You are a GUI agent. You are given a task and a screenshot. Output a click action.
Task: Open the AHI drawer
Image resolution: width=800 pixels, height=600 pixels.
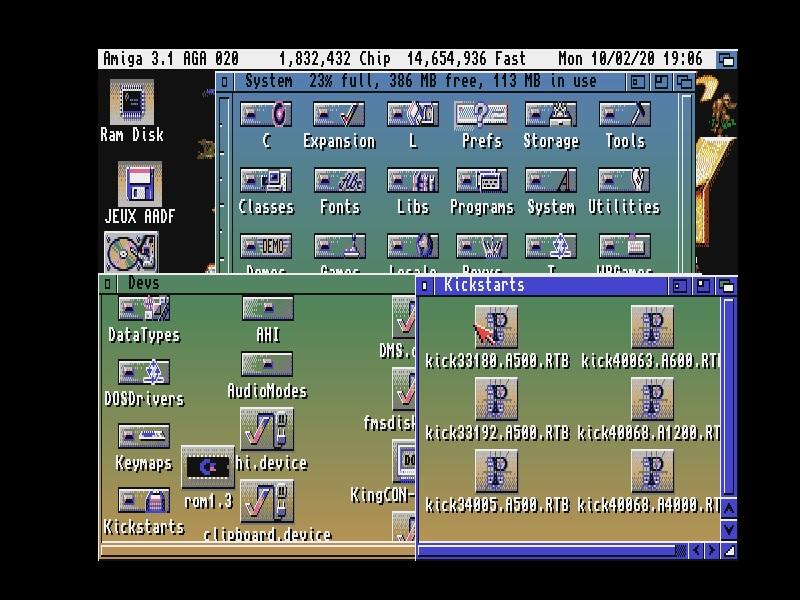(x=268, y=309)
